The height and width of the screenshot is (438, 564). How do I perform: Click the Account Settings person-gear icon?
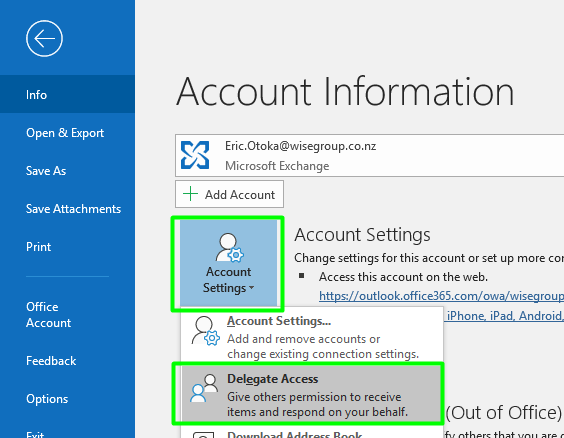pos(229,247)
